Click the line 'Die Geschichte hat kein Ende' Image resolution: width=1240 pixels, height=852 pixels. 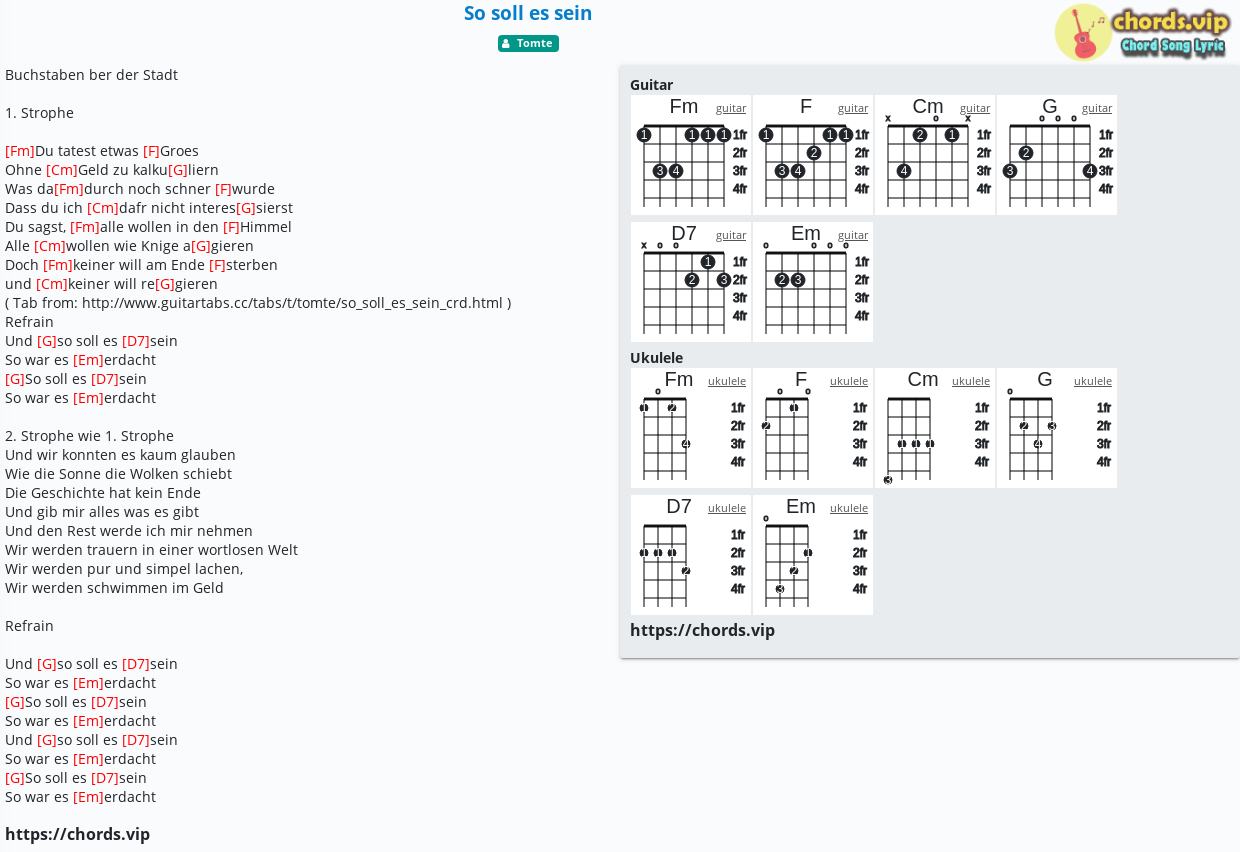coord(103,493)
